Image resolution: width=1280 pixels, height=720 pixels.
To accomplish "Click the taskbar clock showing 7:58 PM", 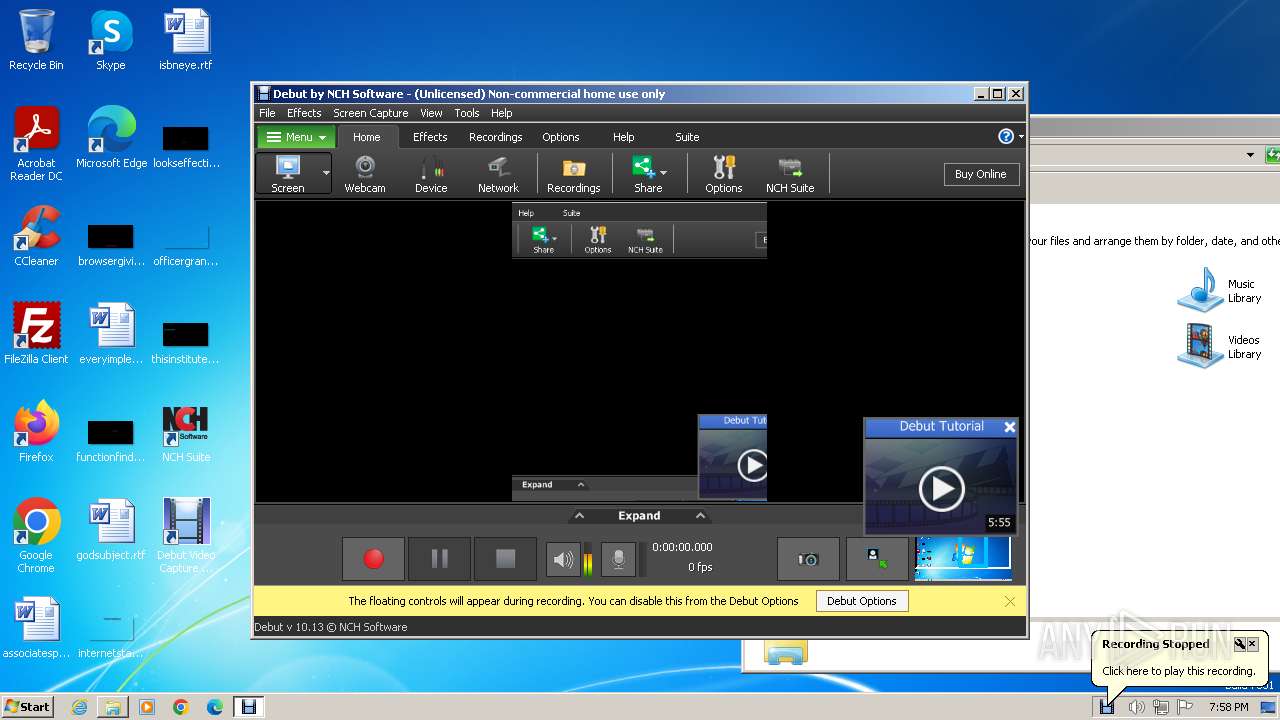I will (1228, 707).
